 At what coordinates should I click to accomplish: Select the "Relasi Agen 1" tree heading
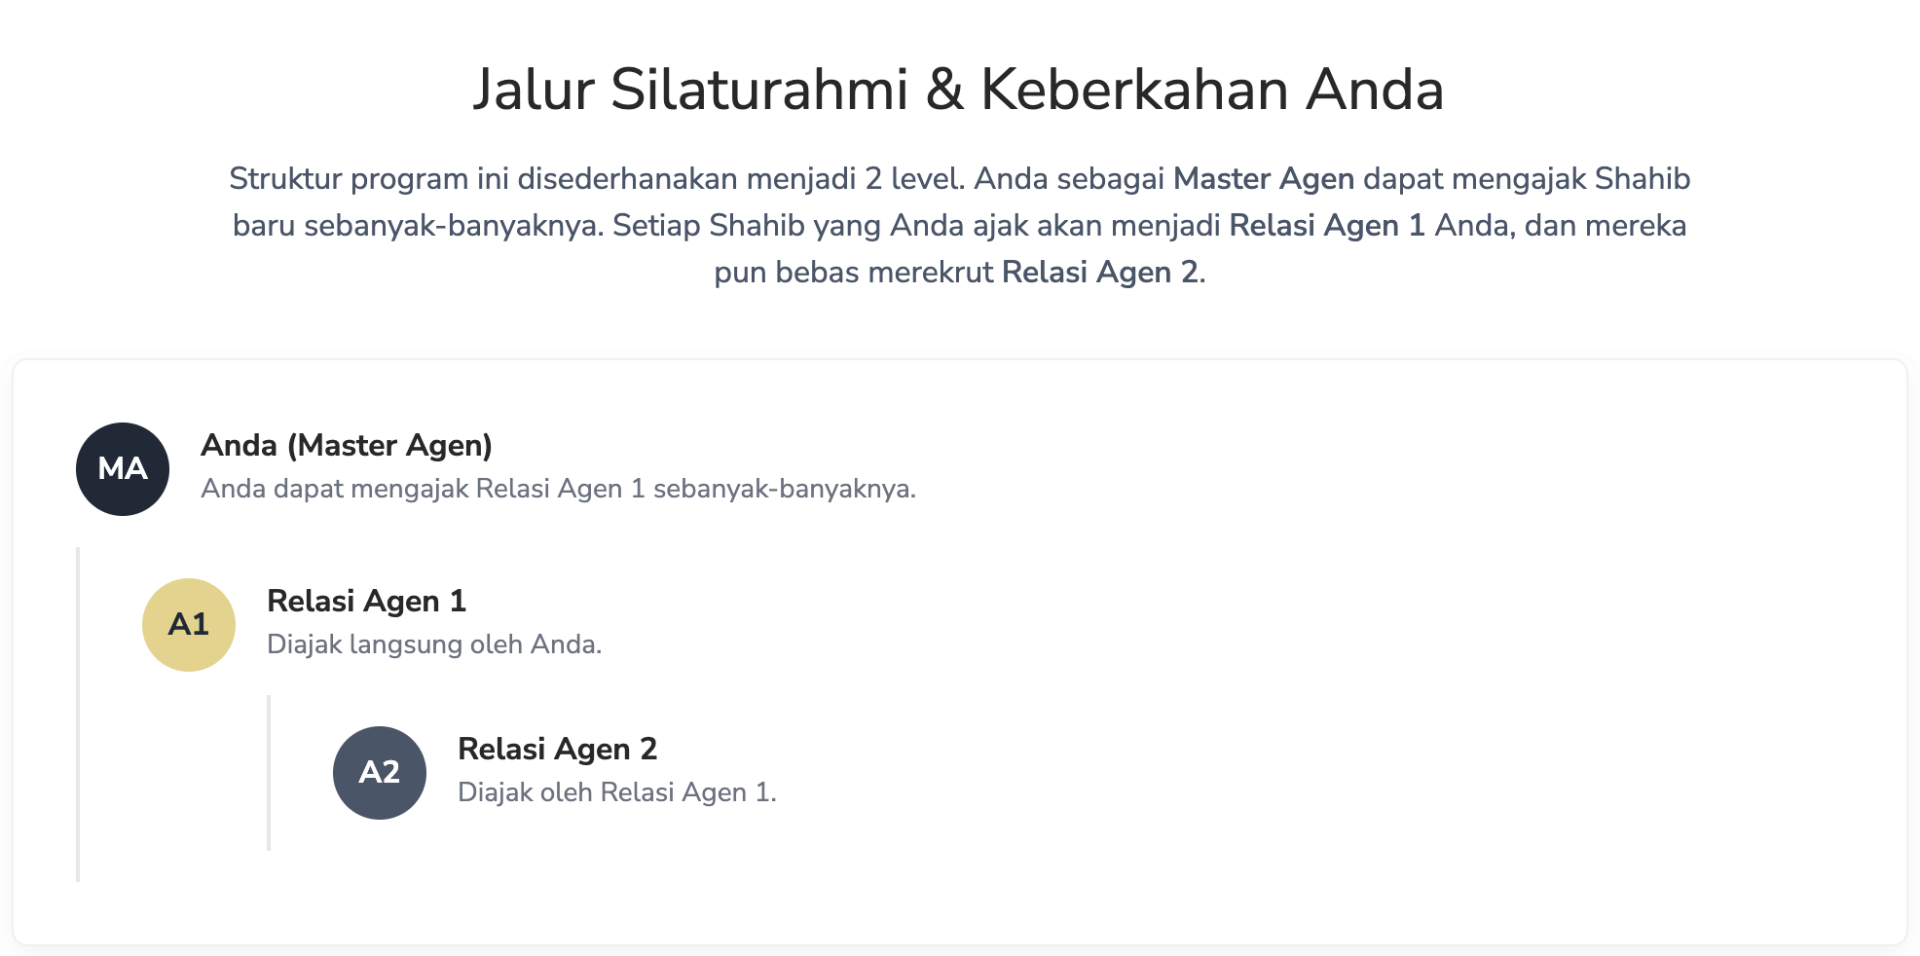[x=366, y=601]
